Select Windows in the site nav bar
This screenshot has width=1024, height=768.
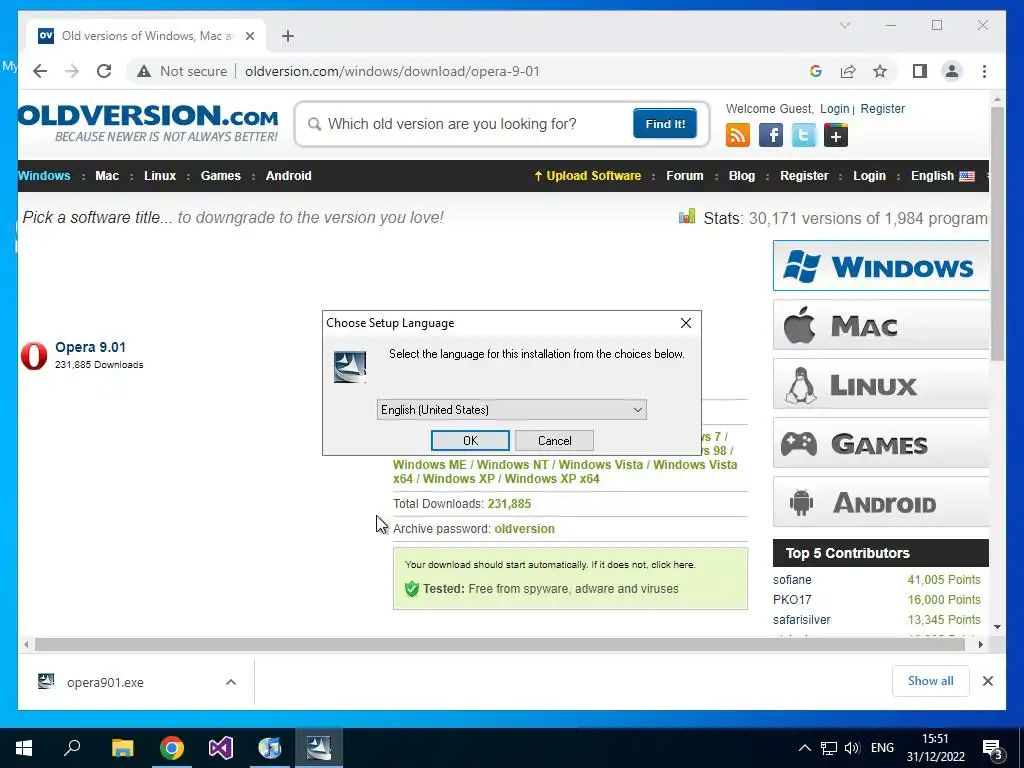coord(44,176)
